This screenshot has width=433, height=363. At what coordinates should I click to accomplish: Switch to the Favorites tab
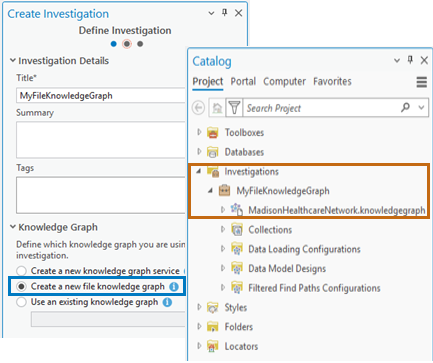[332, 81]
